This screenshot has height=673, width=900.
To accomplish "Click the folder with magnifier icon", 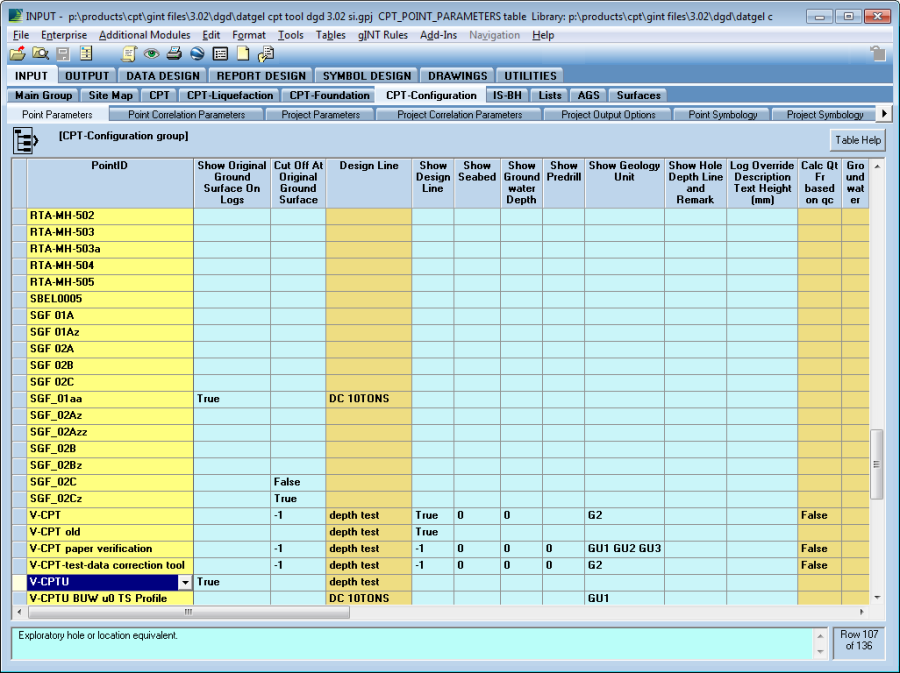I will pos(40,54).
